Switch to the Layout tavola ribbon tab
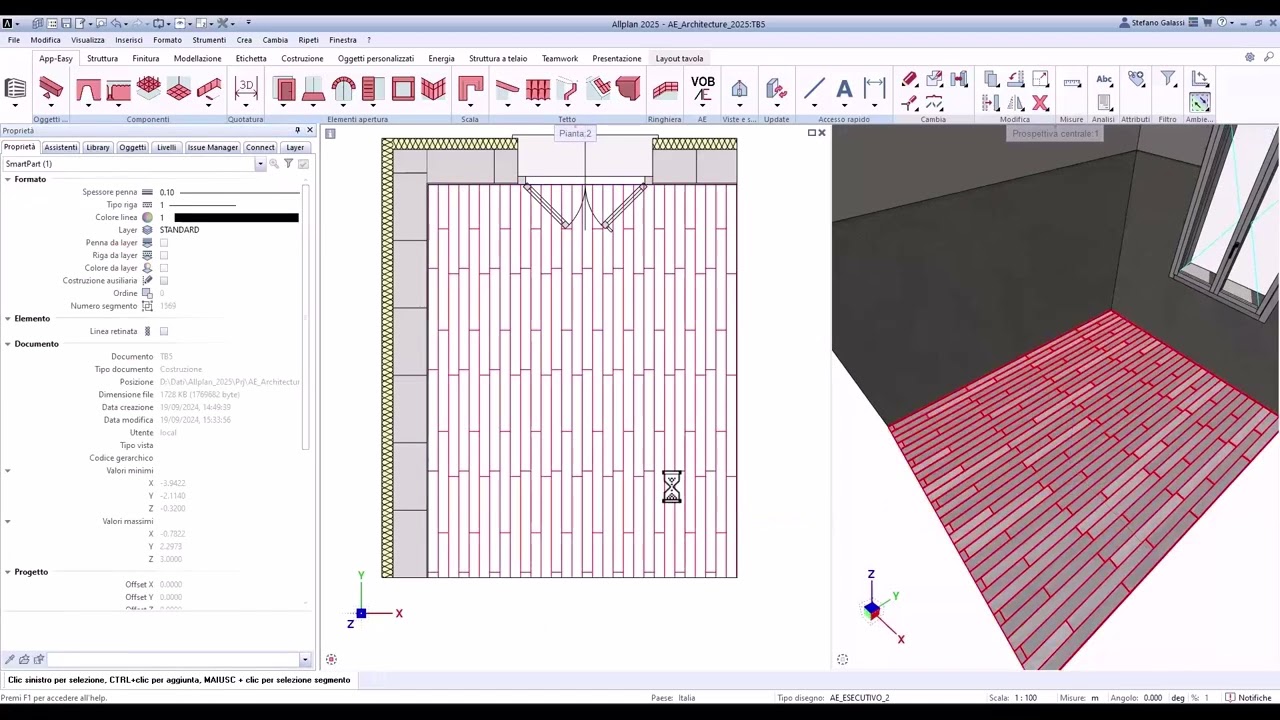 pos(679,58)
